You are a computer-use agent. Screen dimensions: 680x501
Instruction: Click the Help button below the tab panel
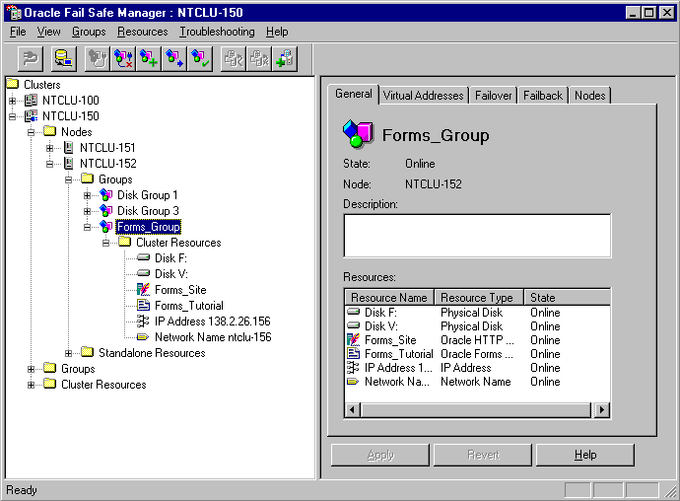point(585,455)
